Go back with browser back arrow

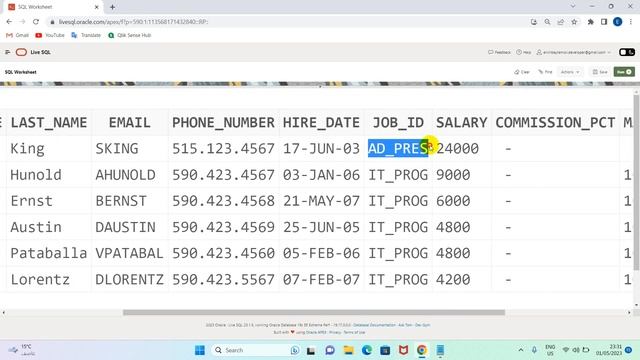(x=9, y=22)
